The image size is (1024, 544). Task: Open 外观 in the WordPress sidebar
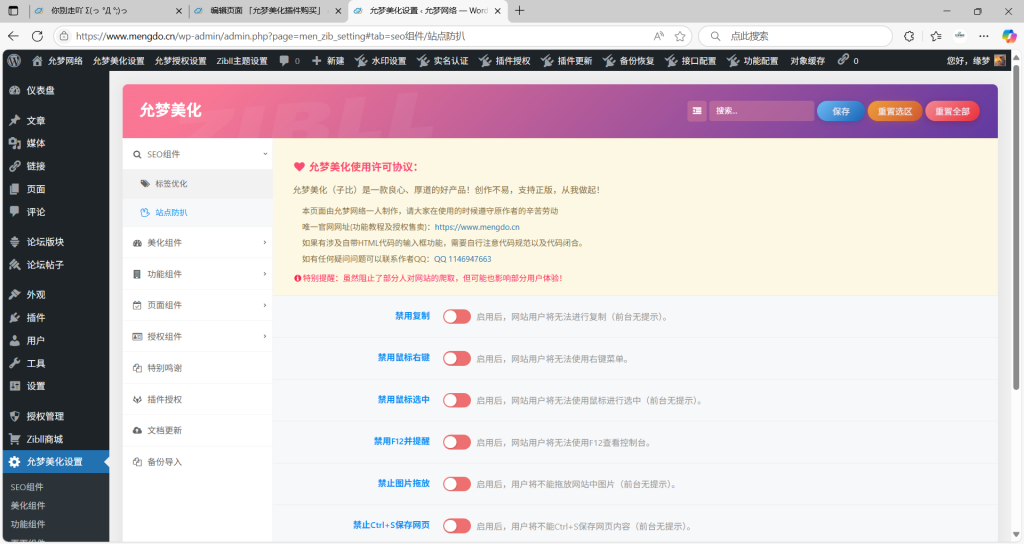56,295
